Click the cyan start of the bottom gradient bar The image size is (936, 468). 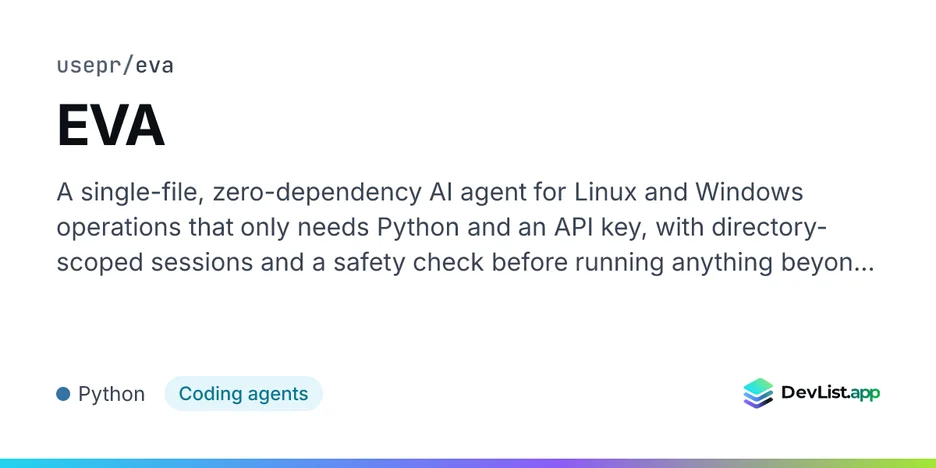tap(24, 463)
